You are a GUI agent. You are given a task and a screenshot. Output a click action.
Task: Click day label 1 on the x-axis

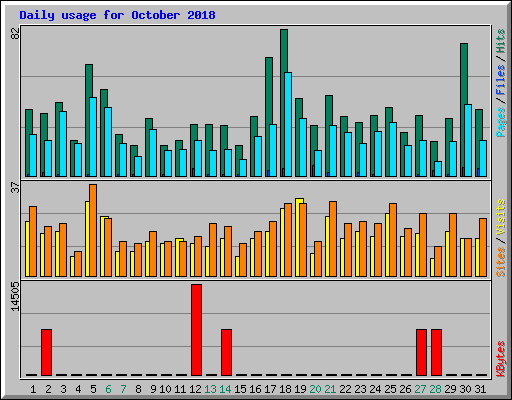coord(33,389)
